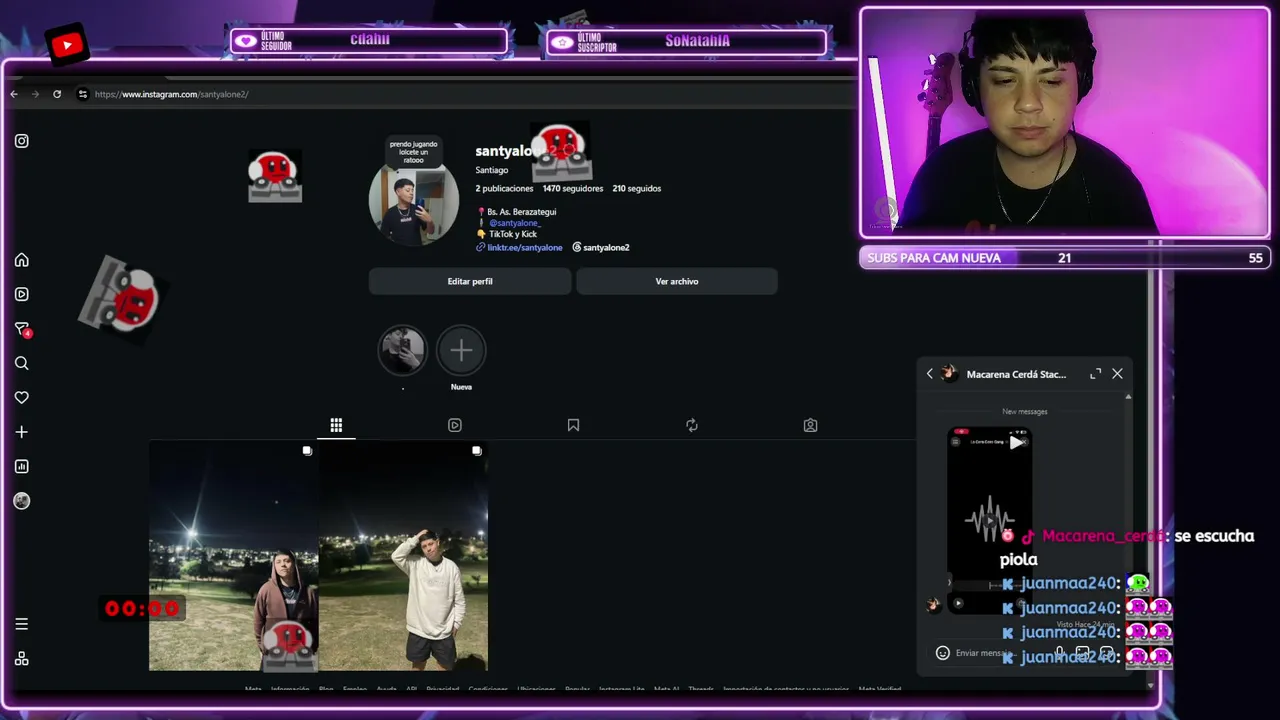The image size is (1280, 720).
Task: Open the Reels icon in the left sidebar
Action: tap(22, 294)
